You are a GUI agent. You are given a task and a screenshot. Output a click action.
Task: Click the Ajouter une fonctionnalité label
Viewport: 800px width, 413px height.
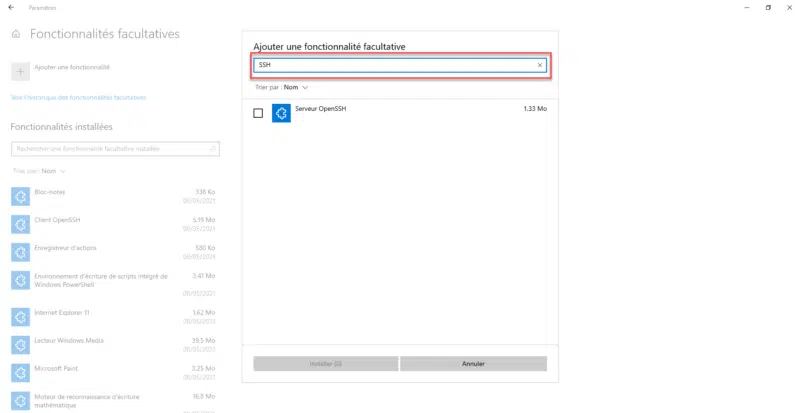[x=72, y=67]
